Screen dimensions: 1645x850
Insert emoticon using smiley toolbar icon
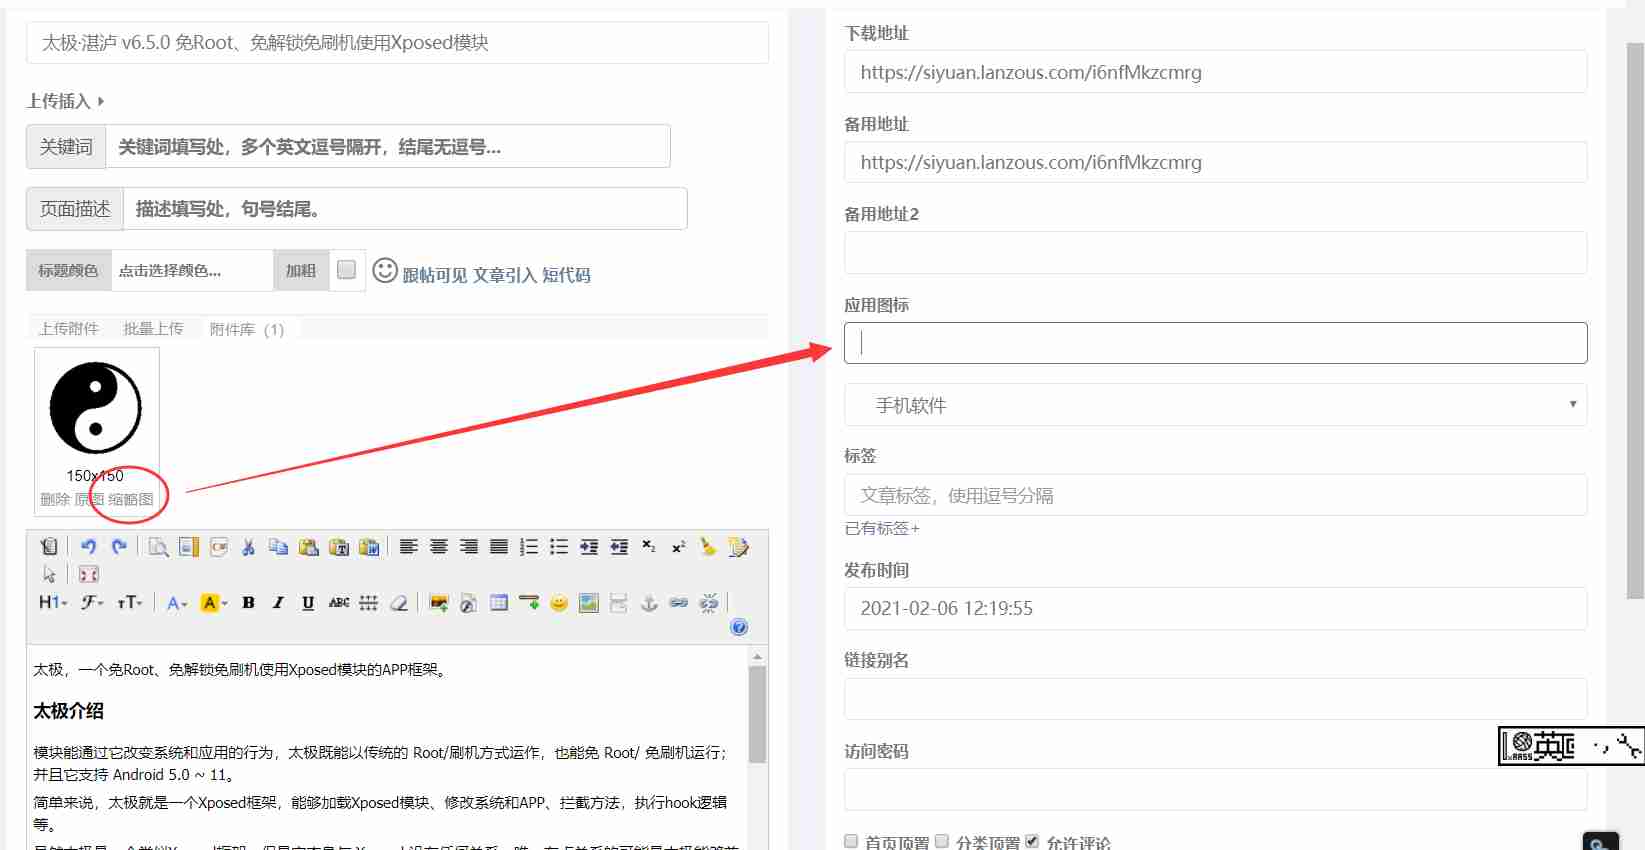click(559, 603)
